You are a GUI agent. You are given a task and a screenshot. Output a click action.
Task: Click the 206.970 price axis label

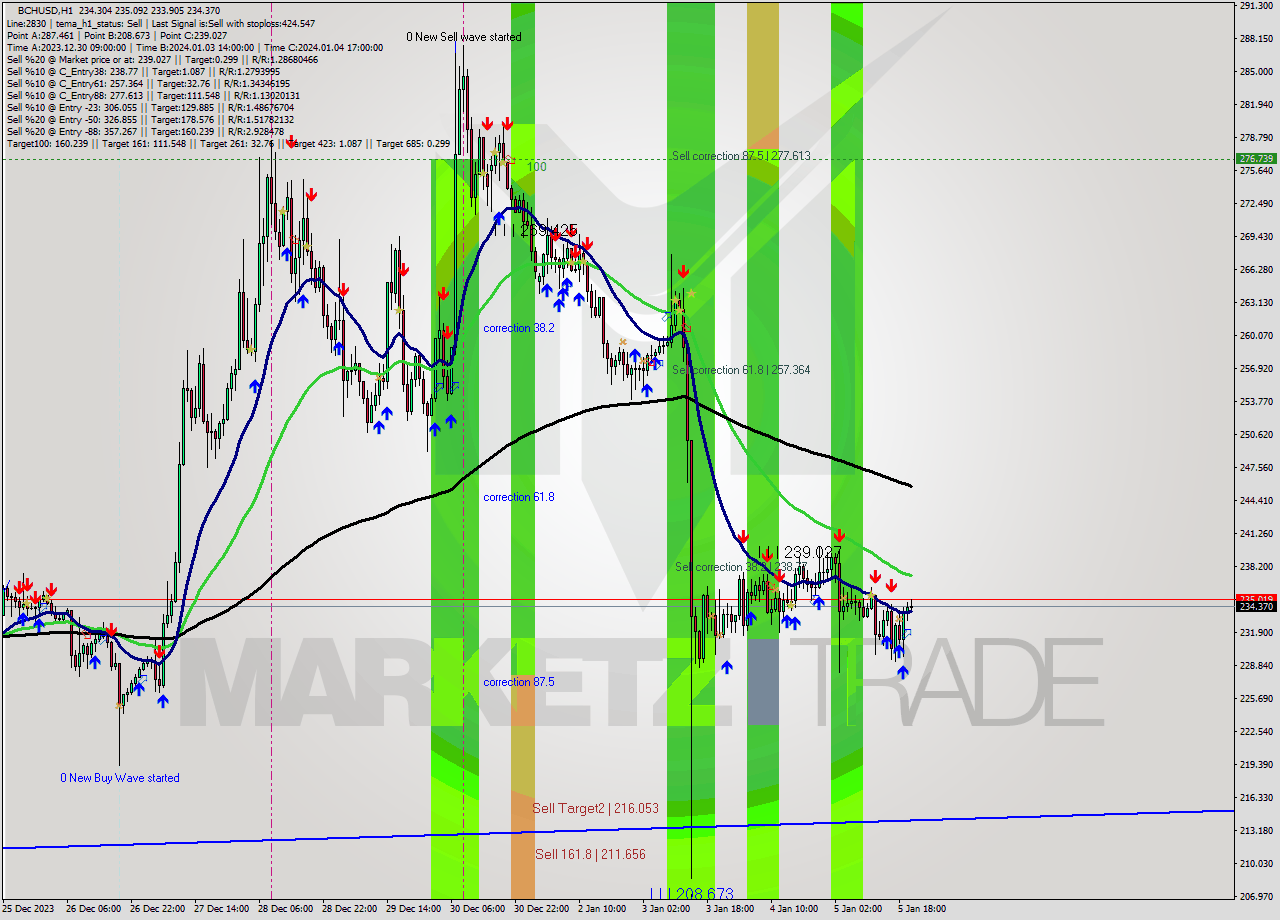point(1255,896)
